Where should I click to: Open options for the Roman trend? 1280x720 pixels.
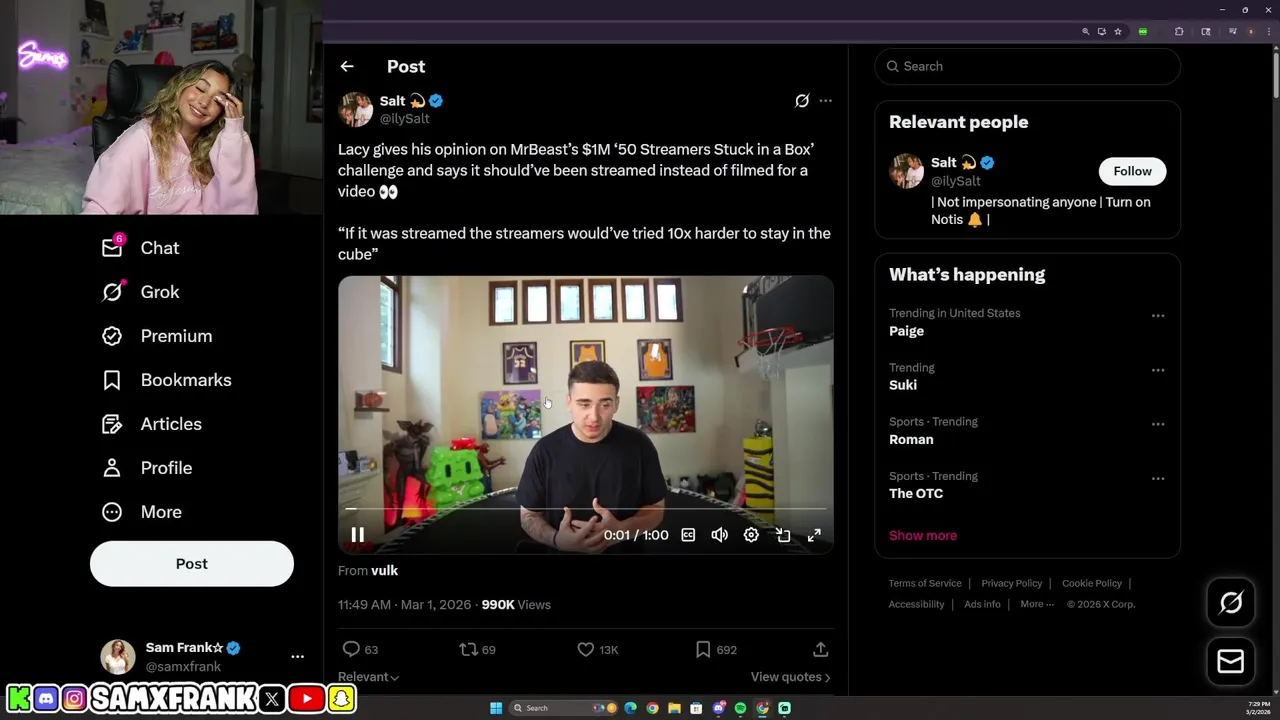tap(1158, 424)
